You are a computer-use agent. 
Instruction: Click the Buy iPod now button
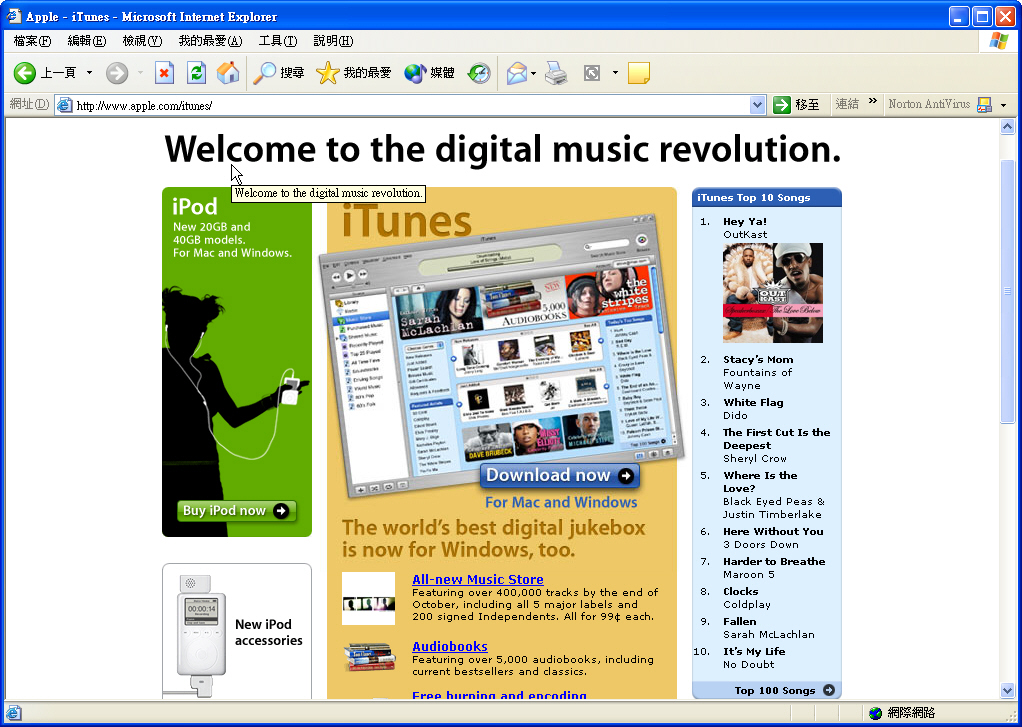pyautogui.click(x=237, y=511)
